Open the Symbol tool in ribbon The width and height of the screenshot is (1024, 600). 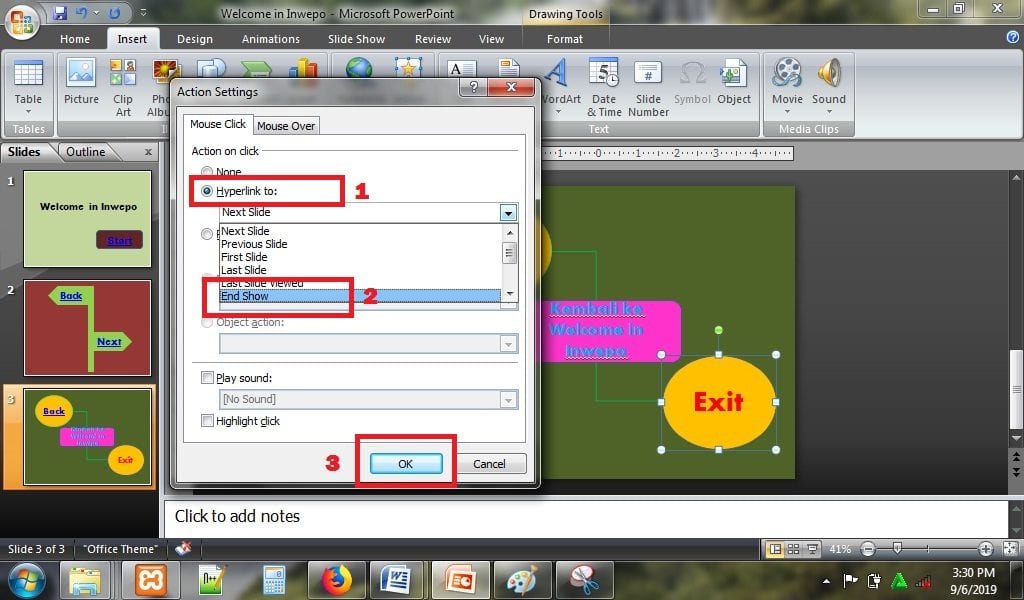692,81
